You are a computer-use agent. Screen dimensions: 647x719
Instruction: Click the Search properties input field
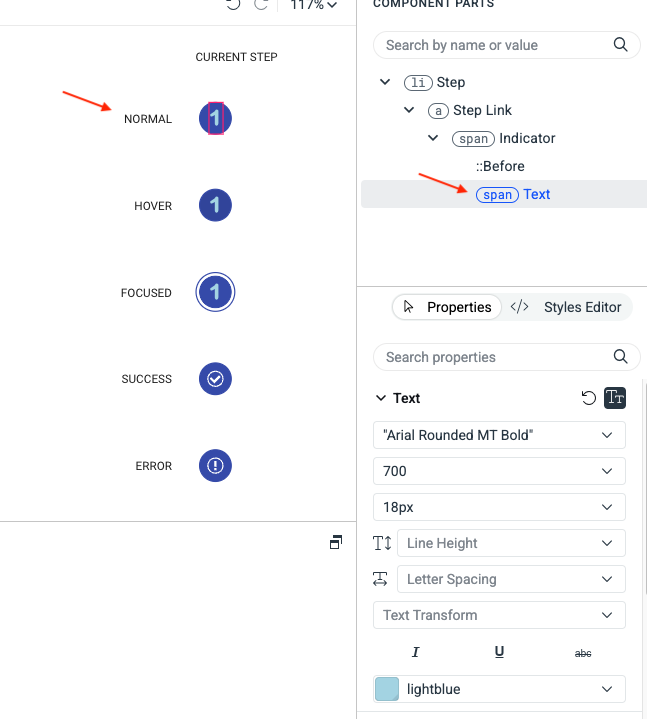(x=495, y=357)
